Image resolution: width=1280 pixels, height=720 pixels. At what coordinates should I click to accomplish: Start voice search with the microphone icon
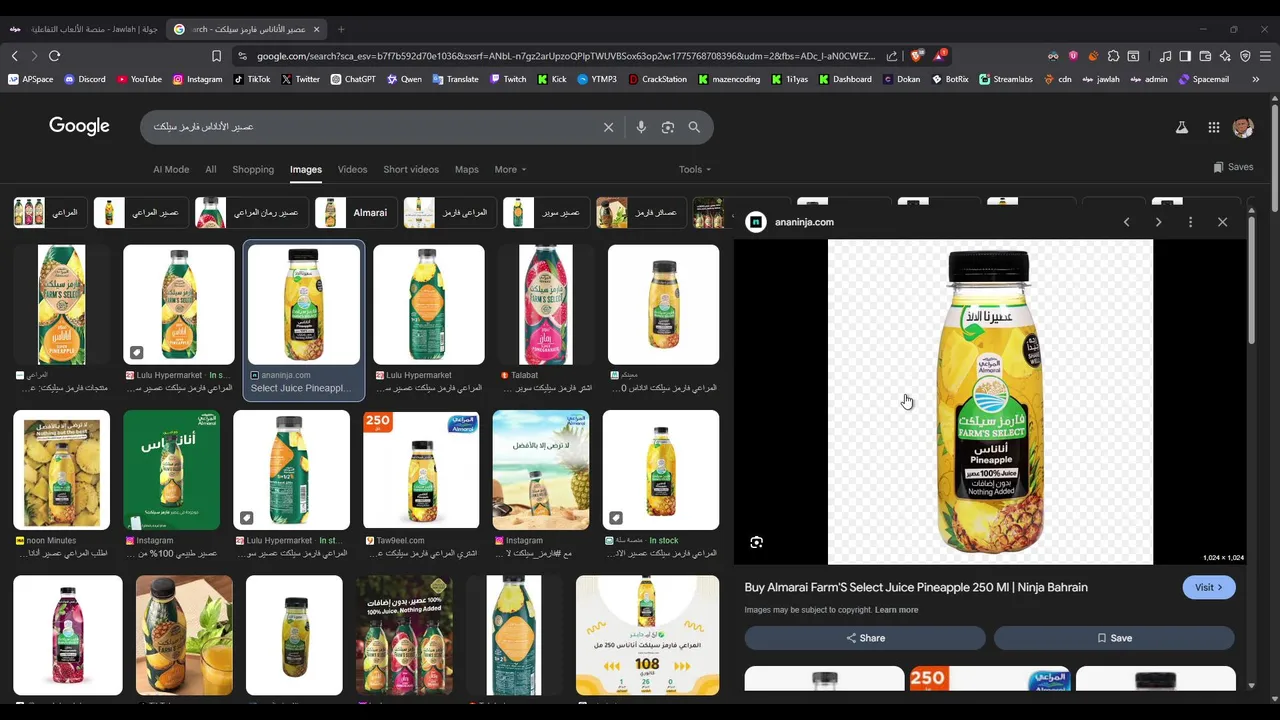click(641, 127)
